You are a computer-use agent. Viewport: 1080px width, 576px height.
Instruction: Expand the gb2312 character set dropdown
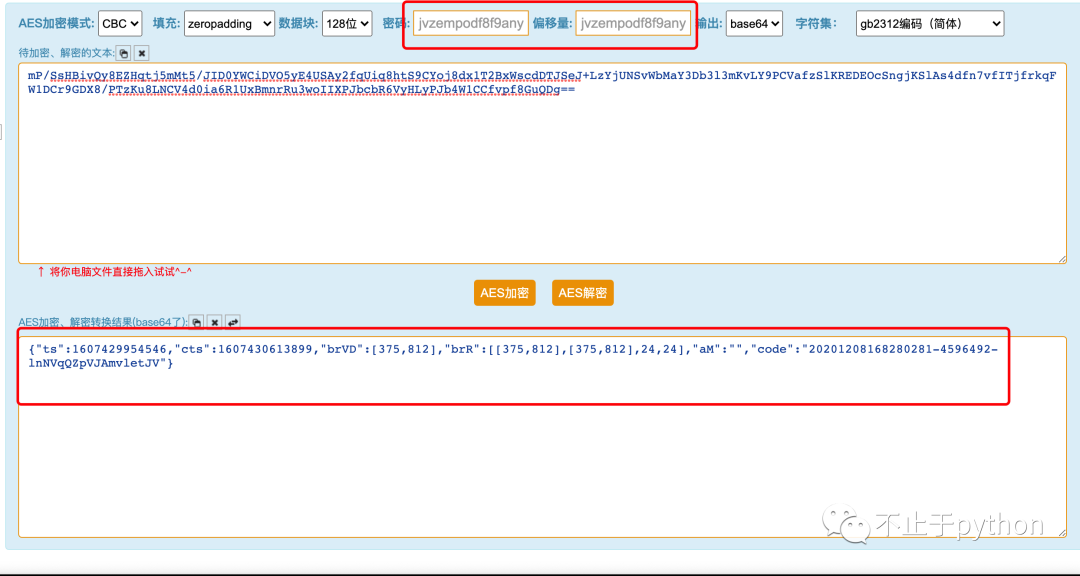(x=930, y=23)
